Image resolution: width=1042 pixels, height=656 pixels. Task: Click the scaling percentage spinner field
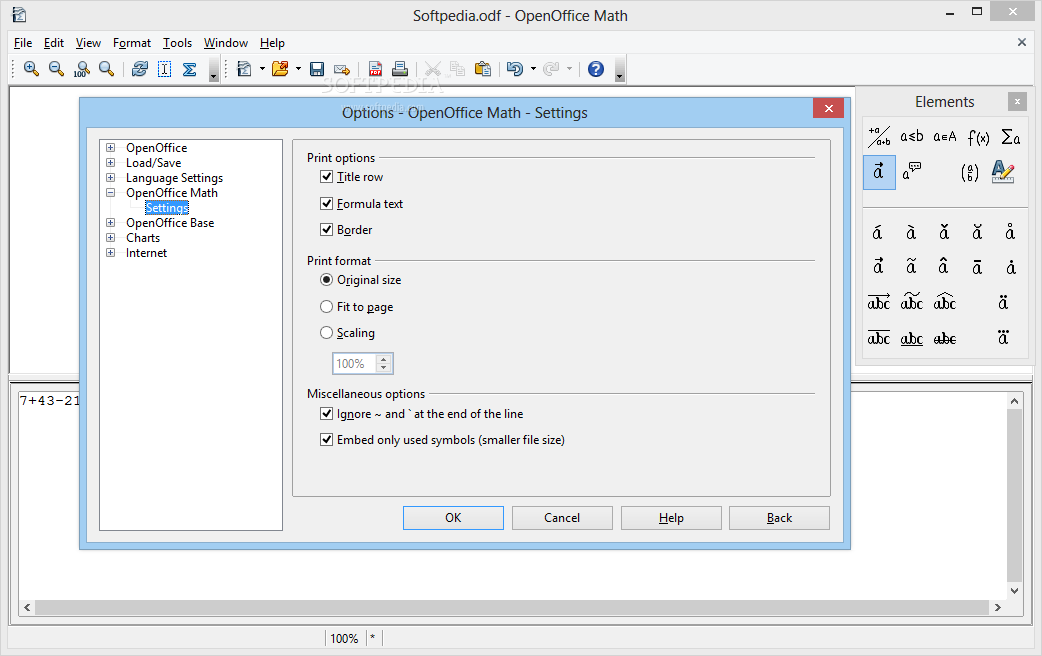pyautogui.click(x=363, y=364)
